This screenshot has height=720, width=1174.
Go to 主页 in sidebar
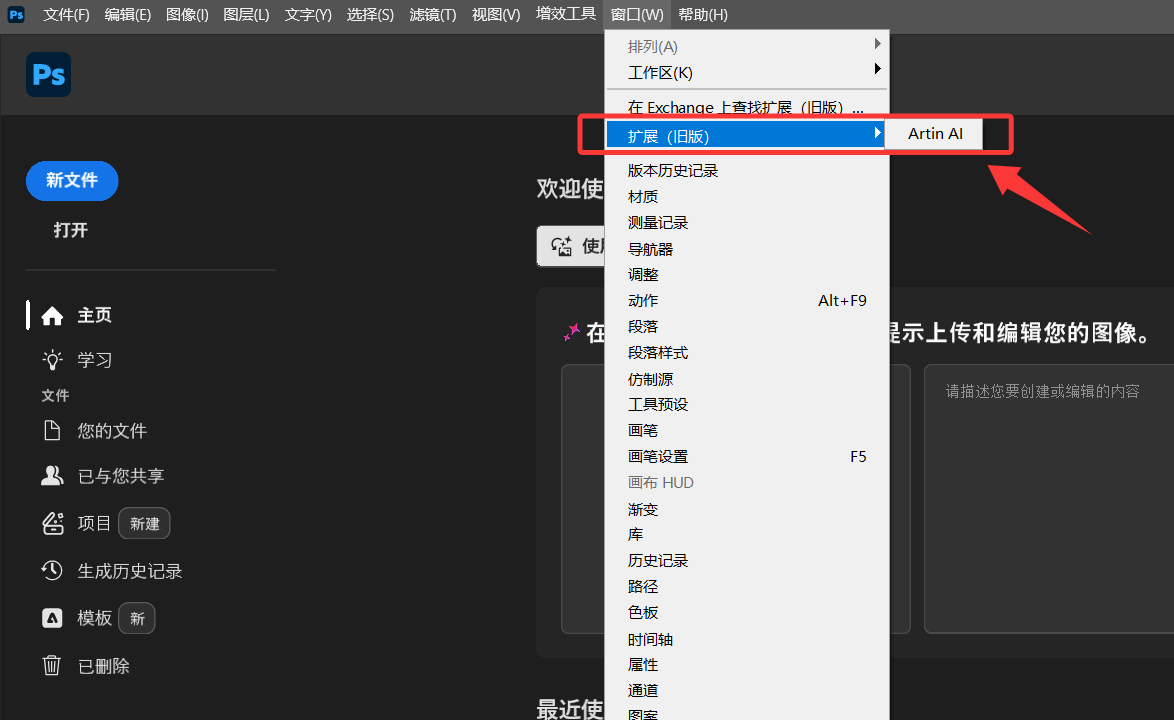(94, 315)
